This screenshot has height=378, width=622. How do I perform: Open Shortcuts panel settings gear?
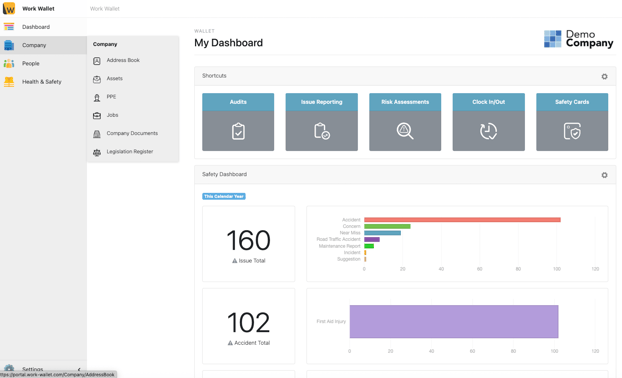pos(604,76)
